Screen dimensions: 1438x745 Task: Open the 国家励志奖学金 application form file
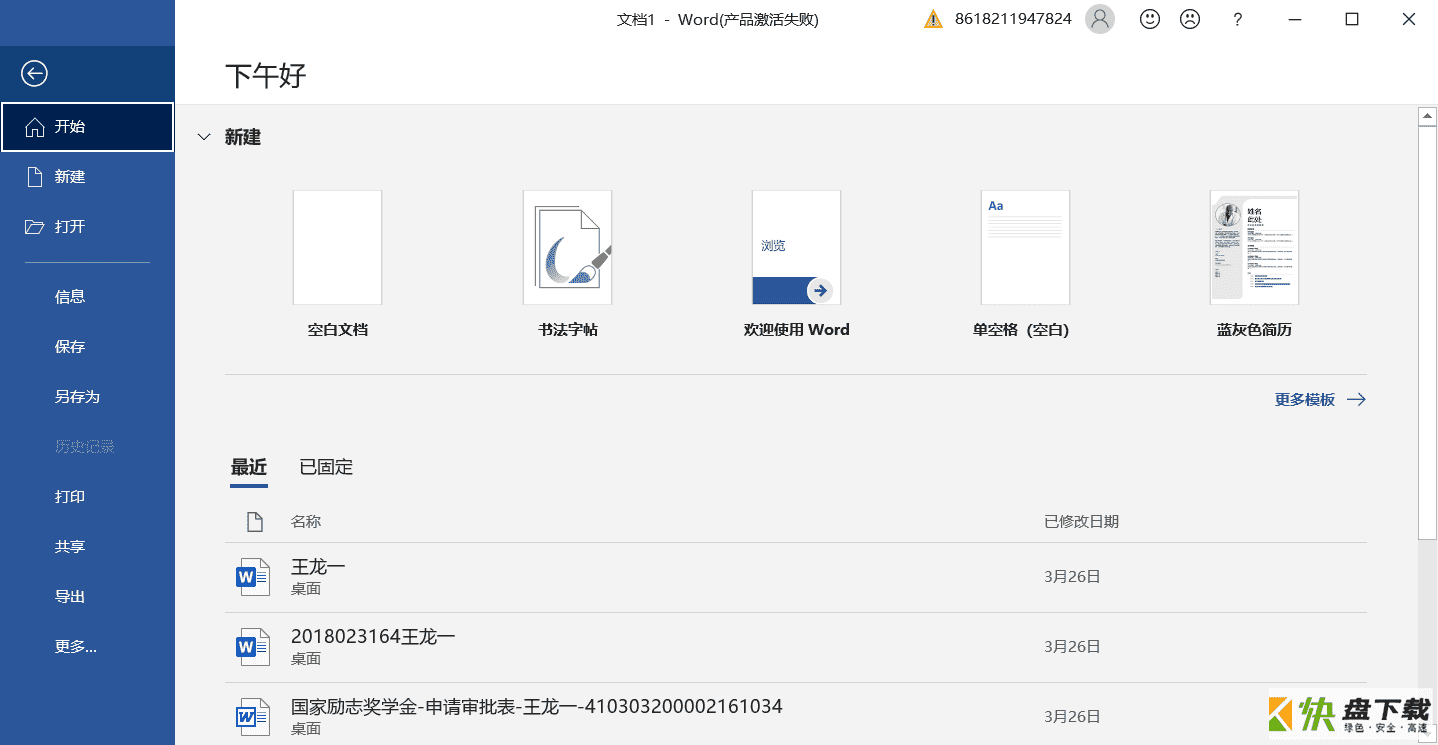point(796,714)
